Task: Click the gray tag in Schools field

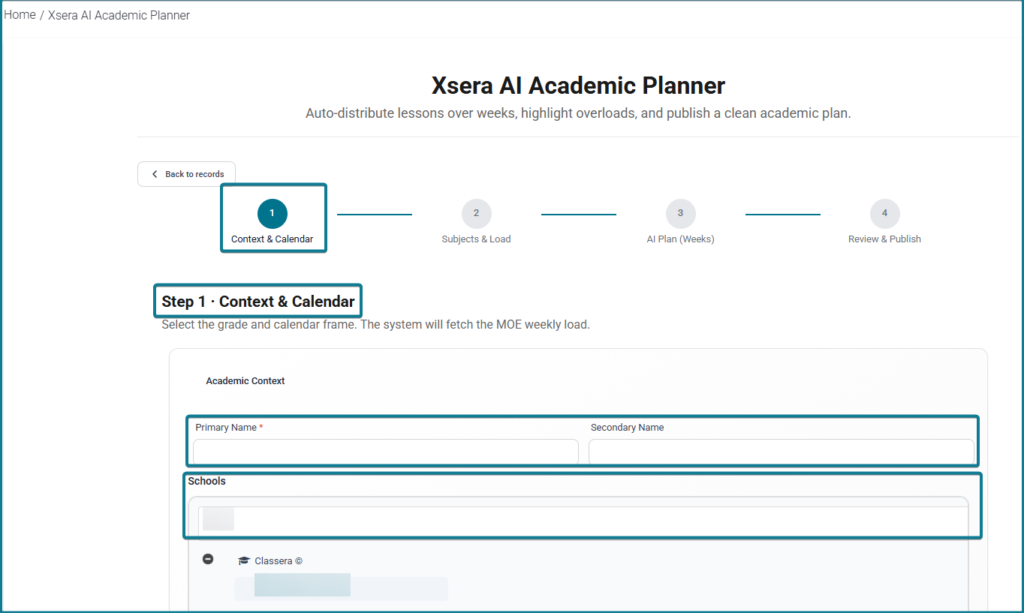Action: (x=218, y=519)
